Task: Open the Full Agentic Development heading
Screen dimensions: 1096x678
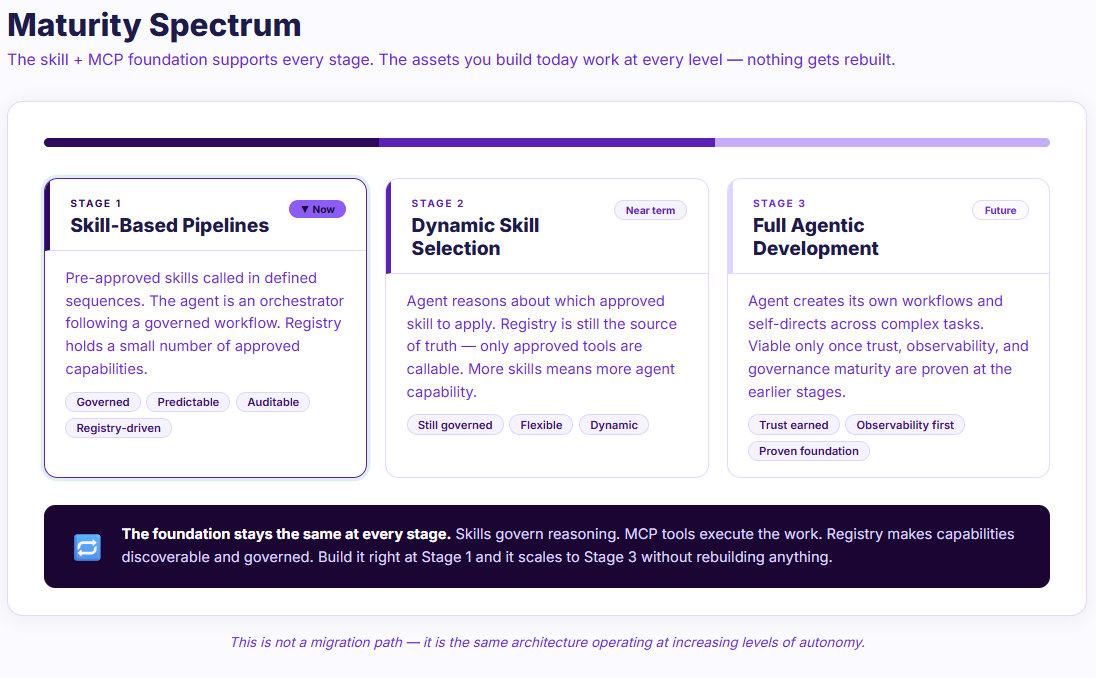Action: 816,237
